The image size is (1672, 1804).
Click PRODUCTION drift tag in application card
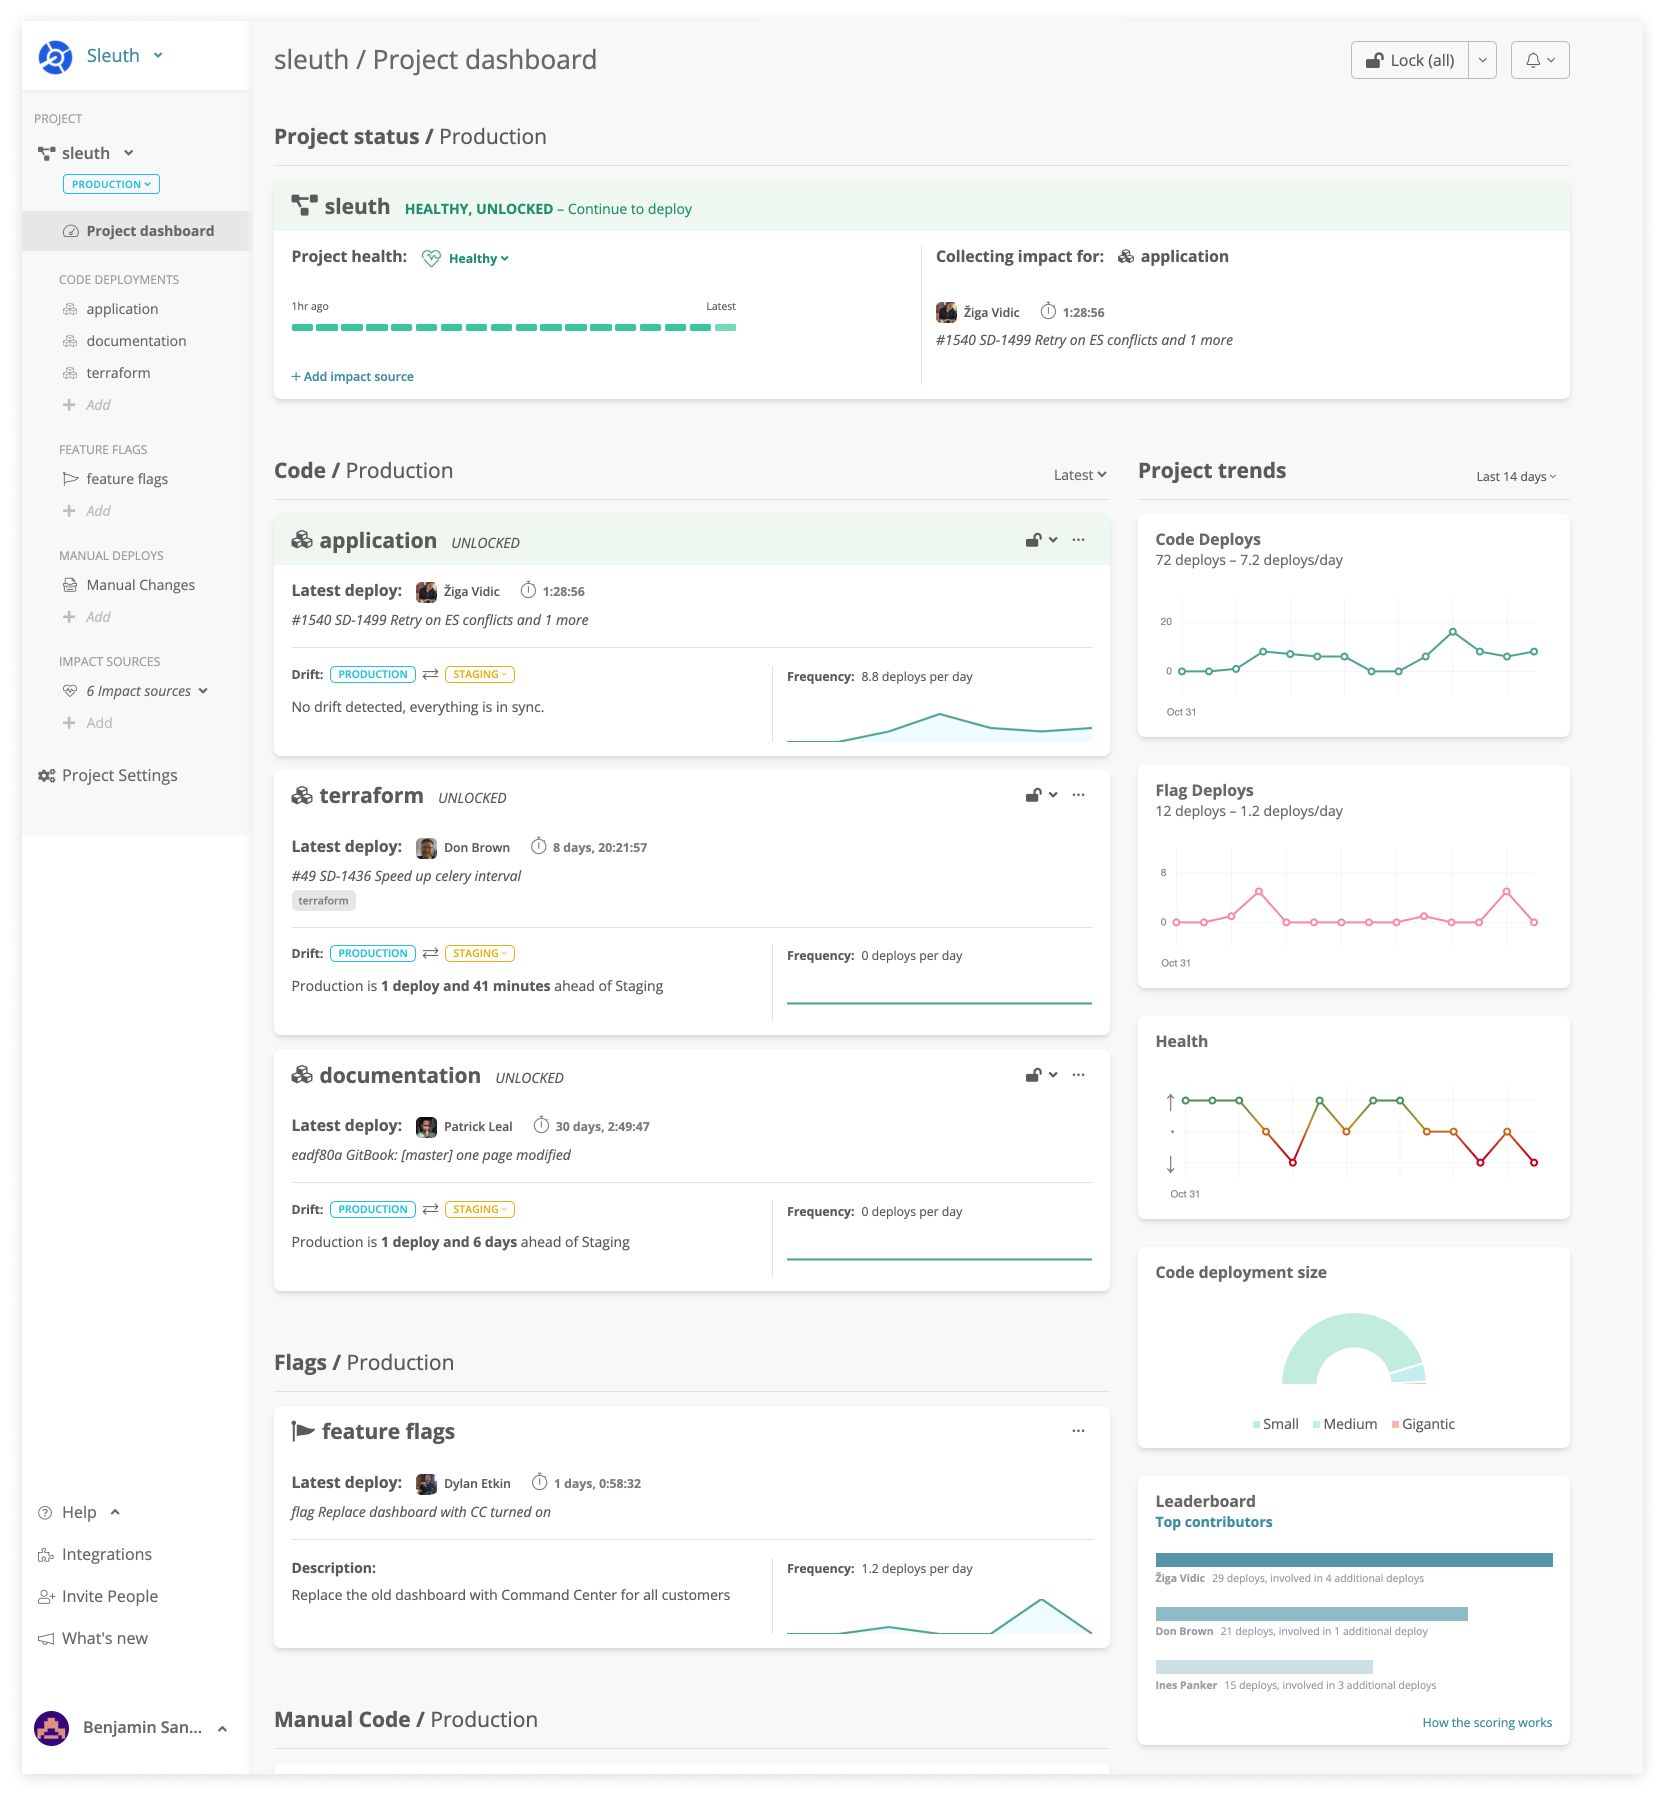373,675
